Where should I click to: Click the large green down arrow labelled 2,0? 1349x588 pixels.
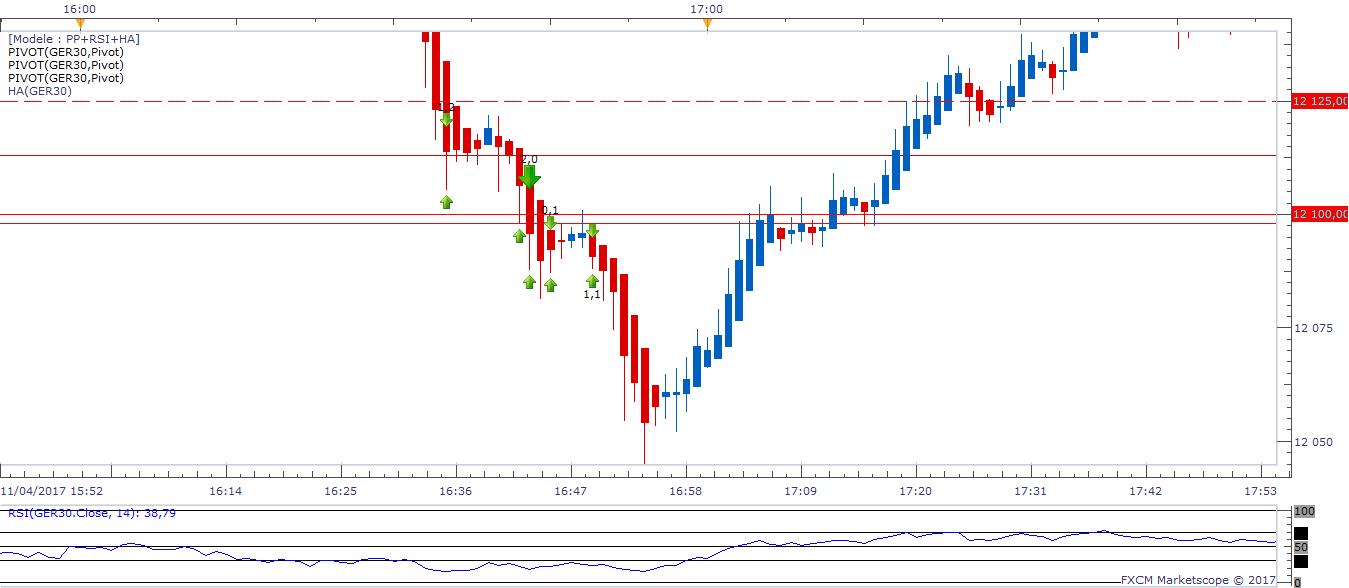[x=529, y=177]
